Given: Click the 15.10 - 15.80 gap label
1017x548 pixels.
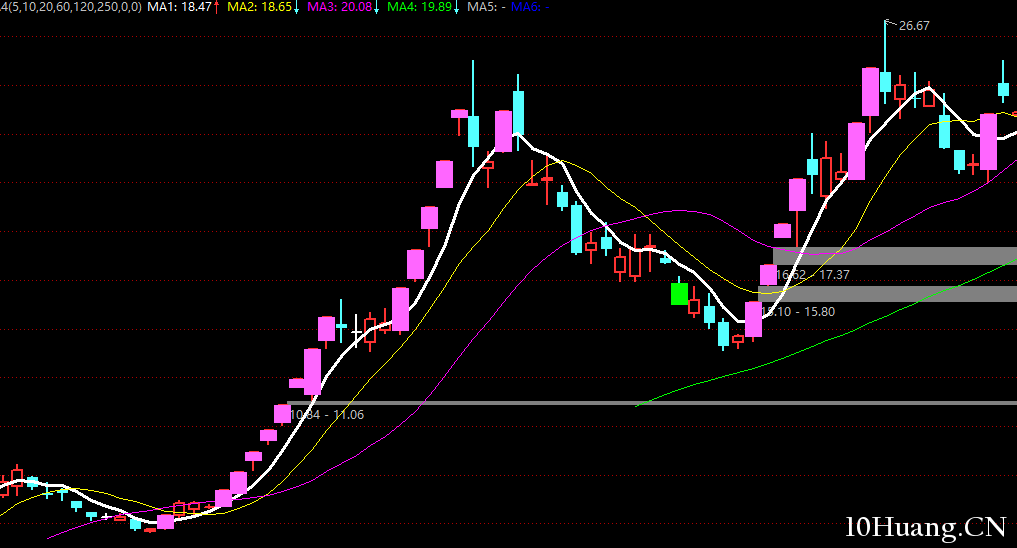Looking at the screenshot, I should (798, 312).
